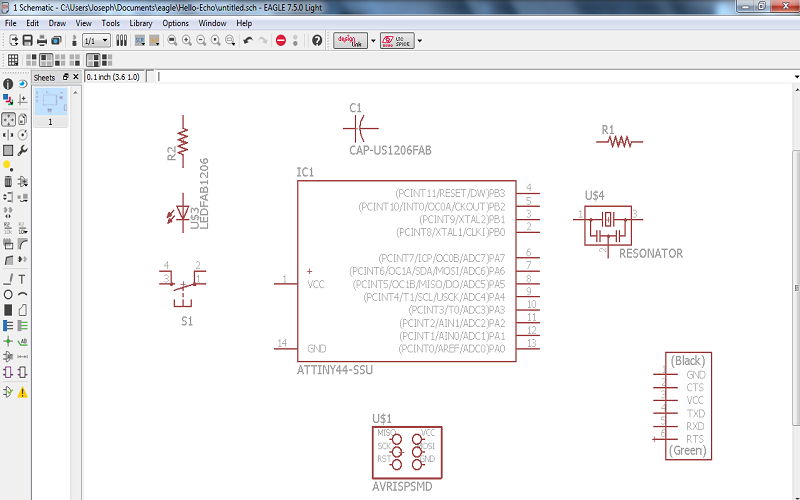The width and height of the screenshot is (800, 500).
Task: Select the Name tool (R2 10k)
Action: (8, 228)
